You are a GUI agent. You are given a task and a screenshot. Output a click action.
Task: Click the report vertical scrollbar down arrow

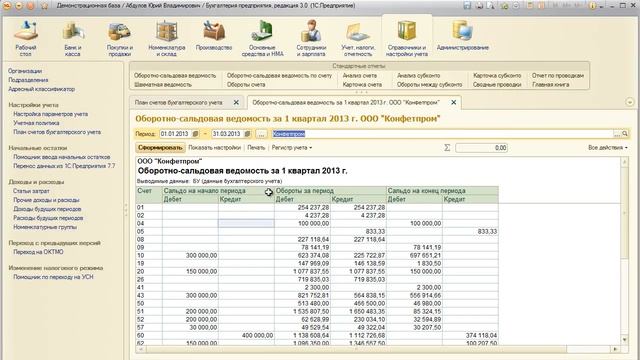point(624,340)
